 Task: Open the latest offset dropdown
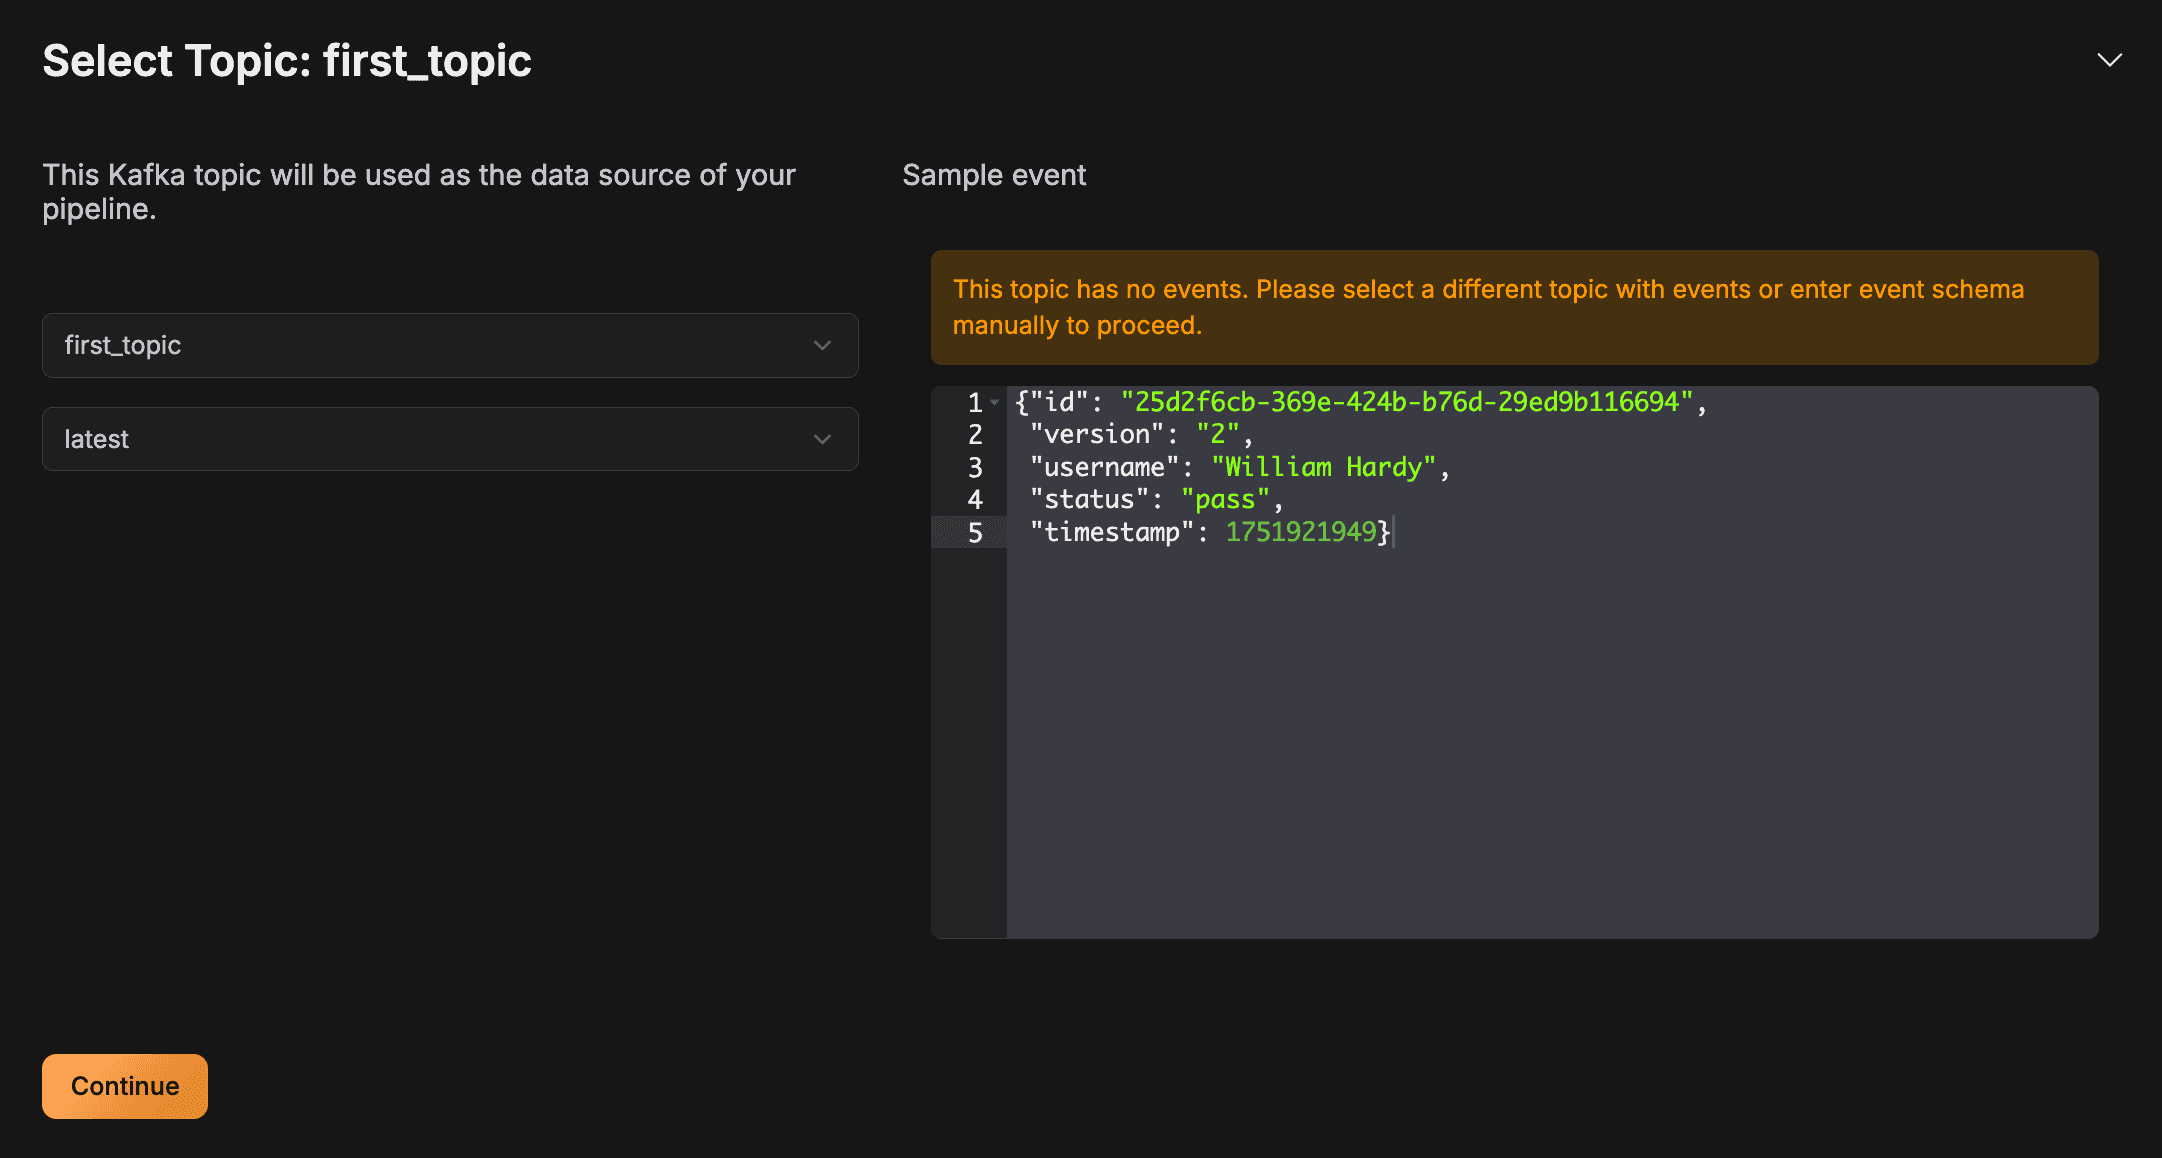450,439
